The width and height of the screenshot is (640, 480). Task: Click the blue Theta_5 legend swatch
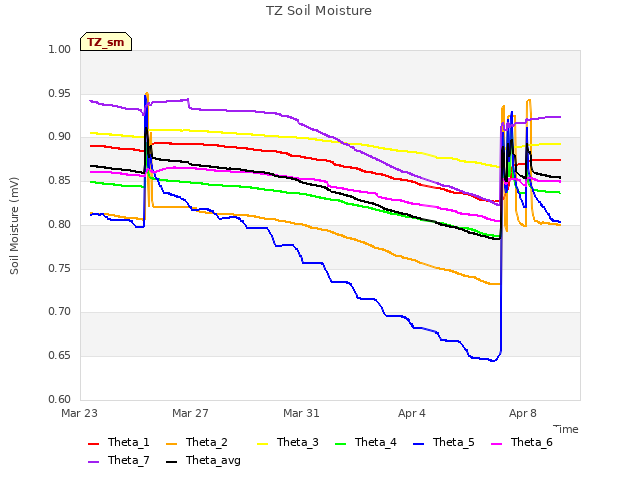[418, 444]
